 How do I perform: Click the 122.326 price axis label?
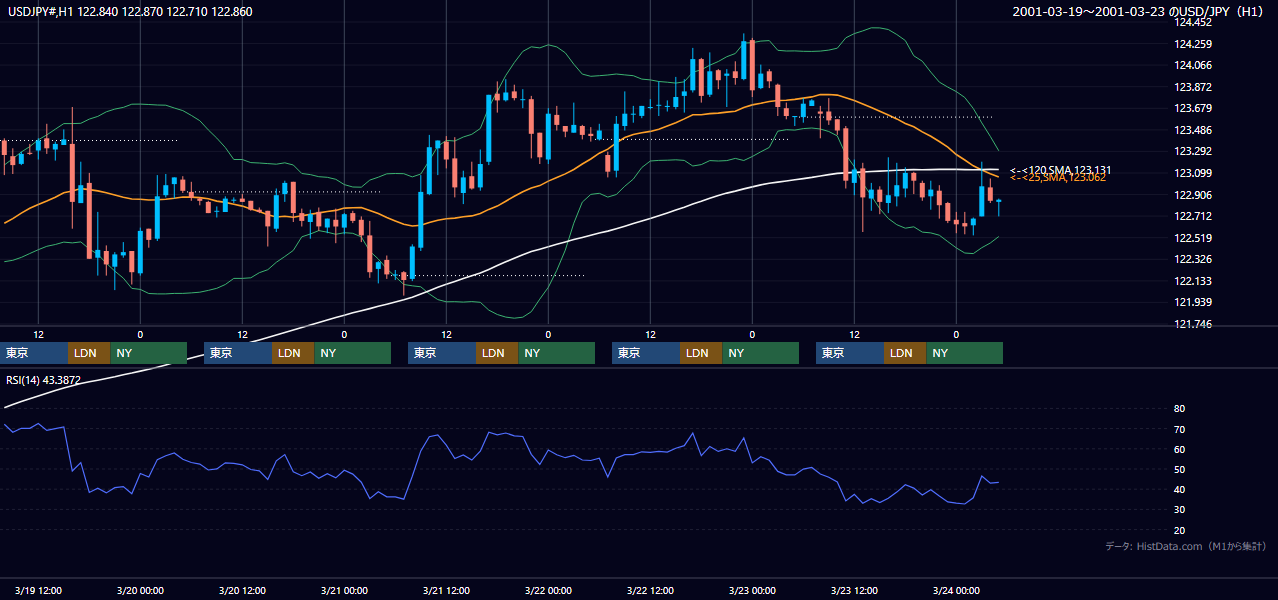click(1194, 260)
